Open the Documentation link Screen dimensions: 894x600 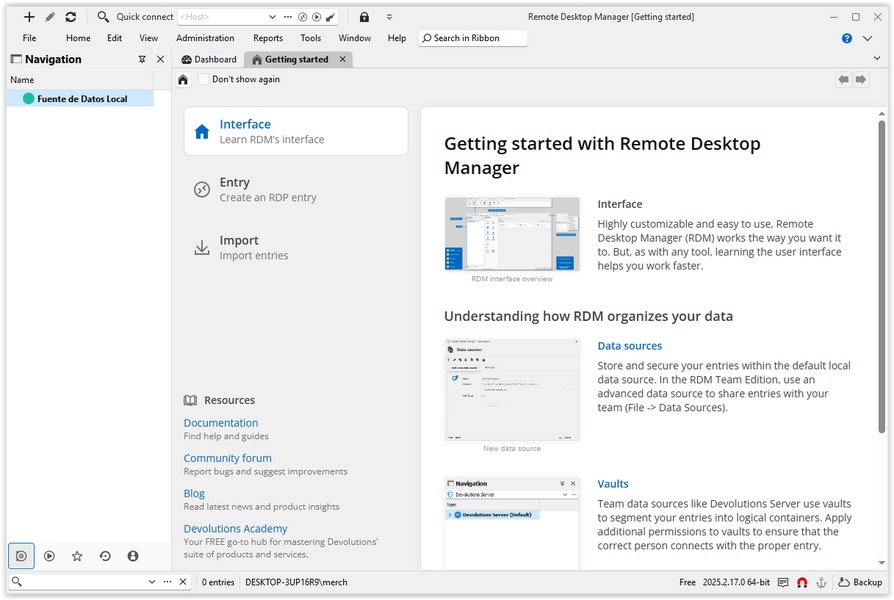(221, 423)
